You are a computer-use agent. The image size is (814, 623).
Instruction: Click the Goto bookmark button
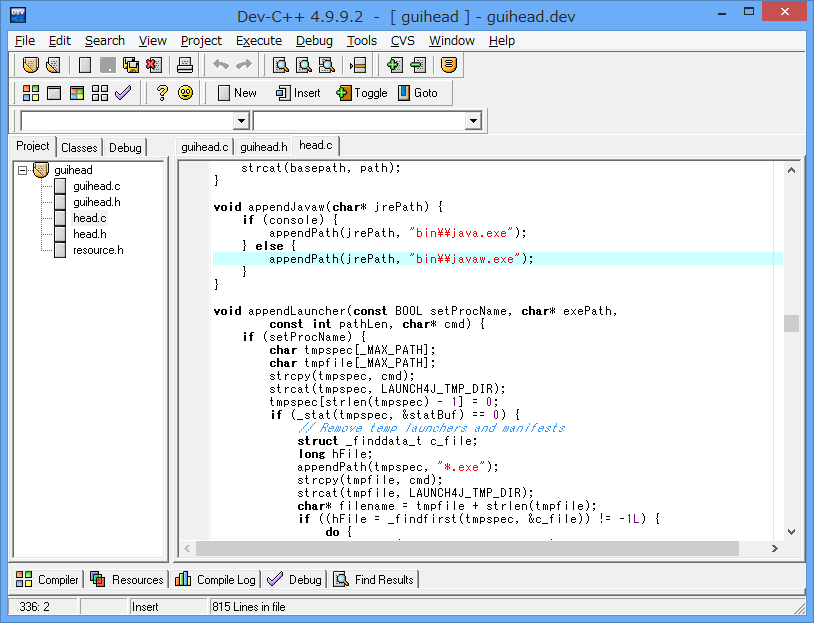pos(418,93)
